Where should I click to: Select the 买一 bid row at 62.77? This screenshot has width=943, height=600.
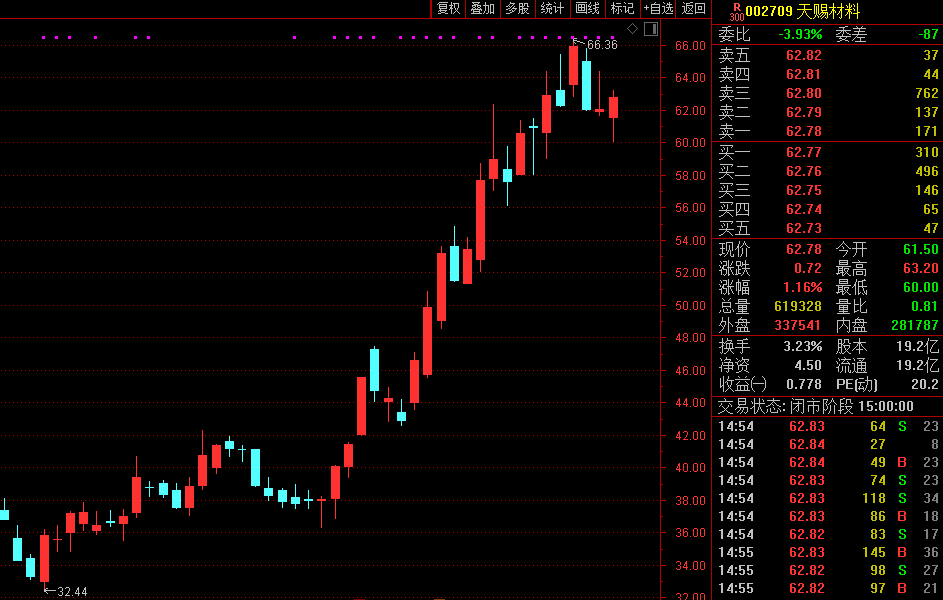point(828,152)
